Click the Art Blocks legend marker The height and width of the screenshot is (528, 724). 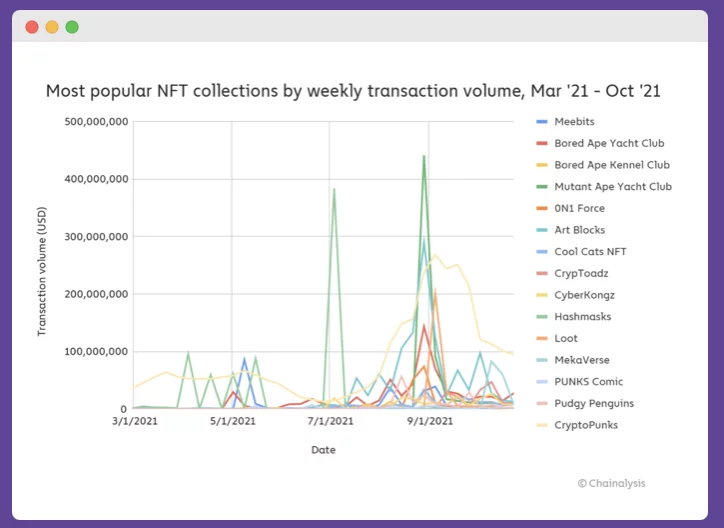pyautogui.click(x=542, y=230)
